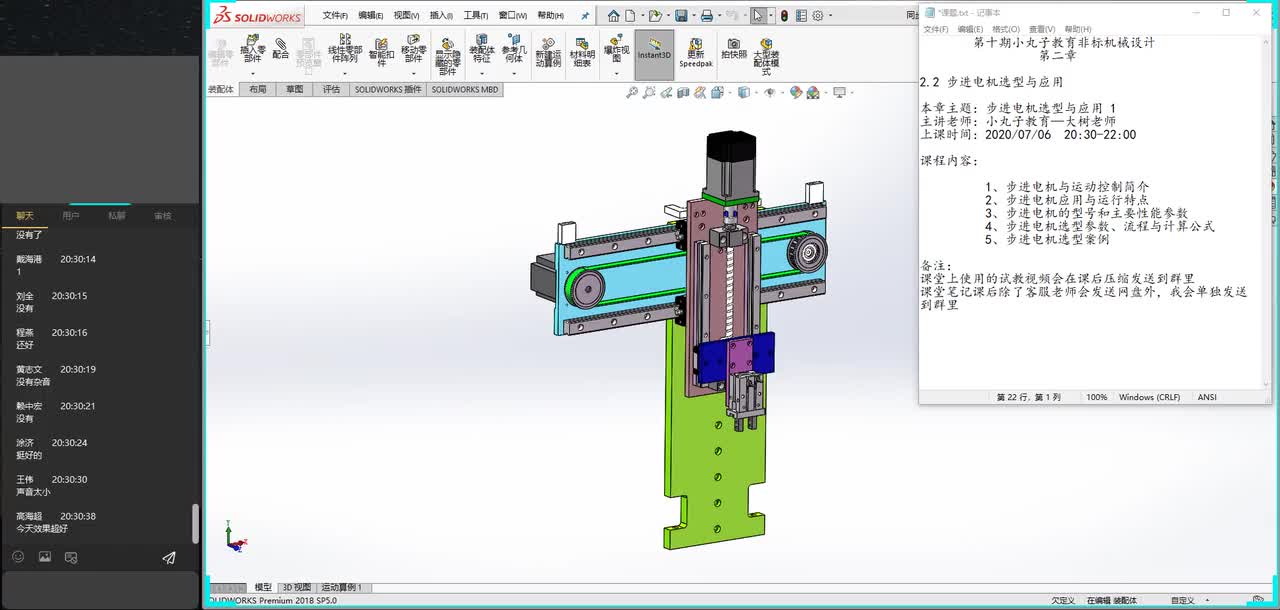Expand the Reference Geometry dropdown arrow
This screenshot has width=1280, height=610.
(x=513, y=73)
